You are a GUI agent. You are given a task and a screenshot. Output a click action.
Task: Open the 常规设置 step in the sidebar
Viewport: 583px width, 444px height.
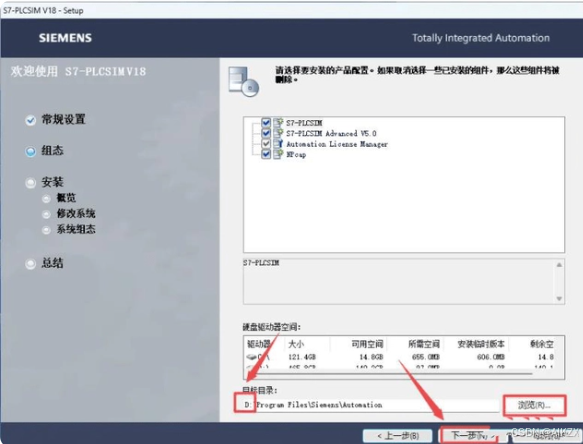point(63,119)
